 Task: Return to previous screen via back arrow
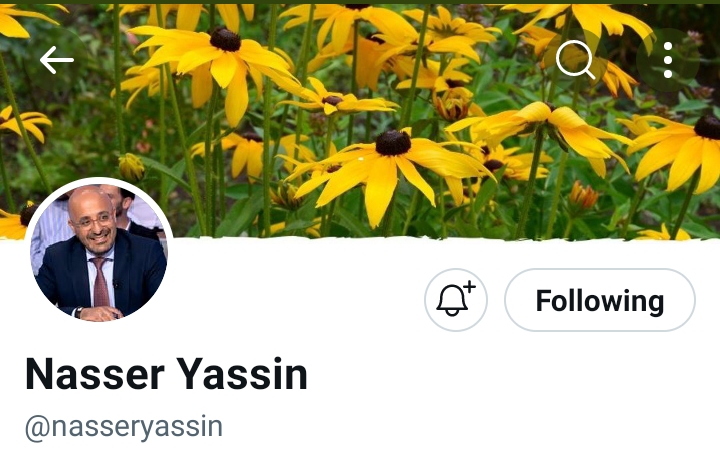[56, 60]
